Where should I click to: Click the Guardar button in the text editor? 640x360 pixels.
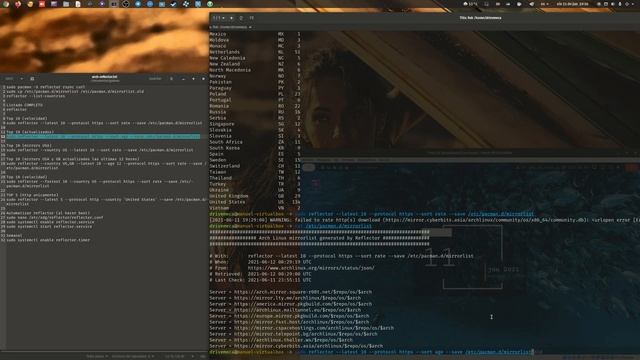155,78
